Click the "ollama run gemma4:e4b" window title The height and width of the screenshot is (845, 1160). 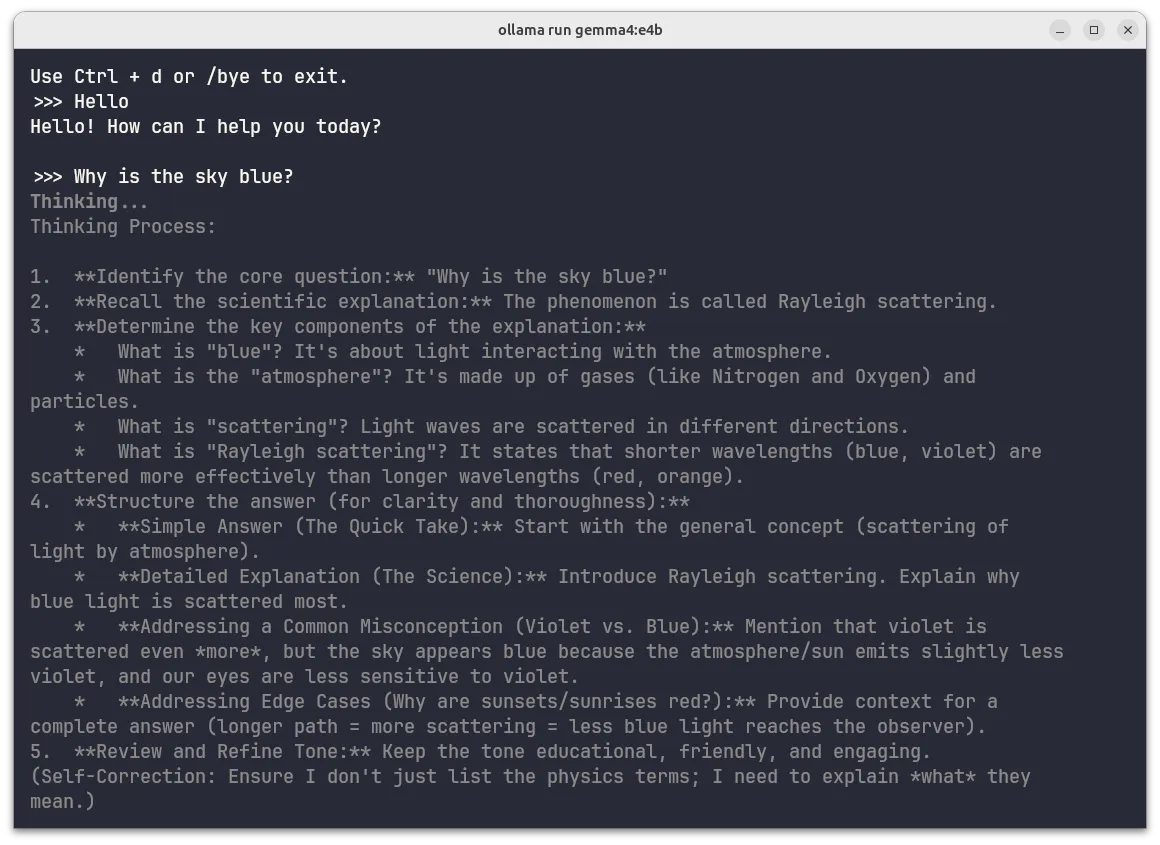tap(580, 30)
